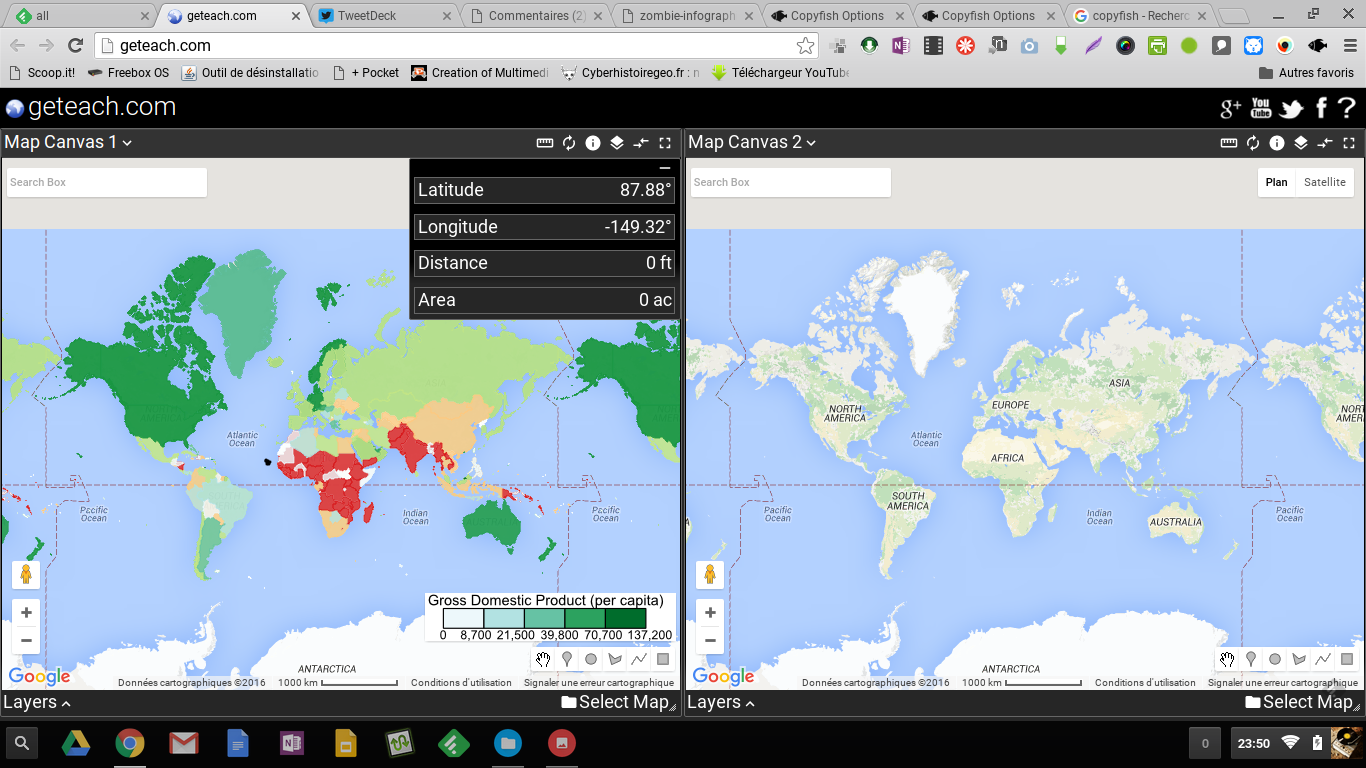Select the polygon drawing tool in Map Canvas 1
This screenshot has width=1366, height=768.
pyautogui.click(x=615, y=659)
